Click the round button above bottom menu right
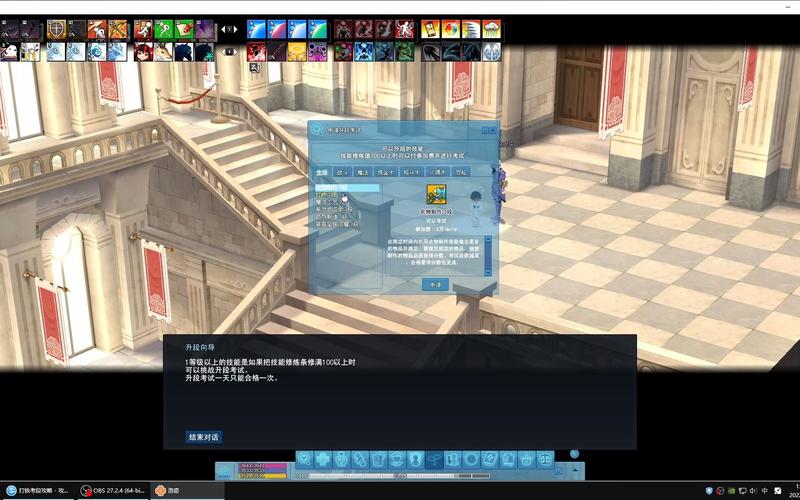Viewport: 800px width, 500px height. click(574, 454)
